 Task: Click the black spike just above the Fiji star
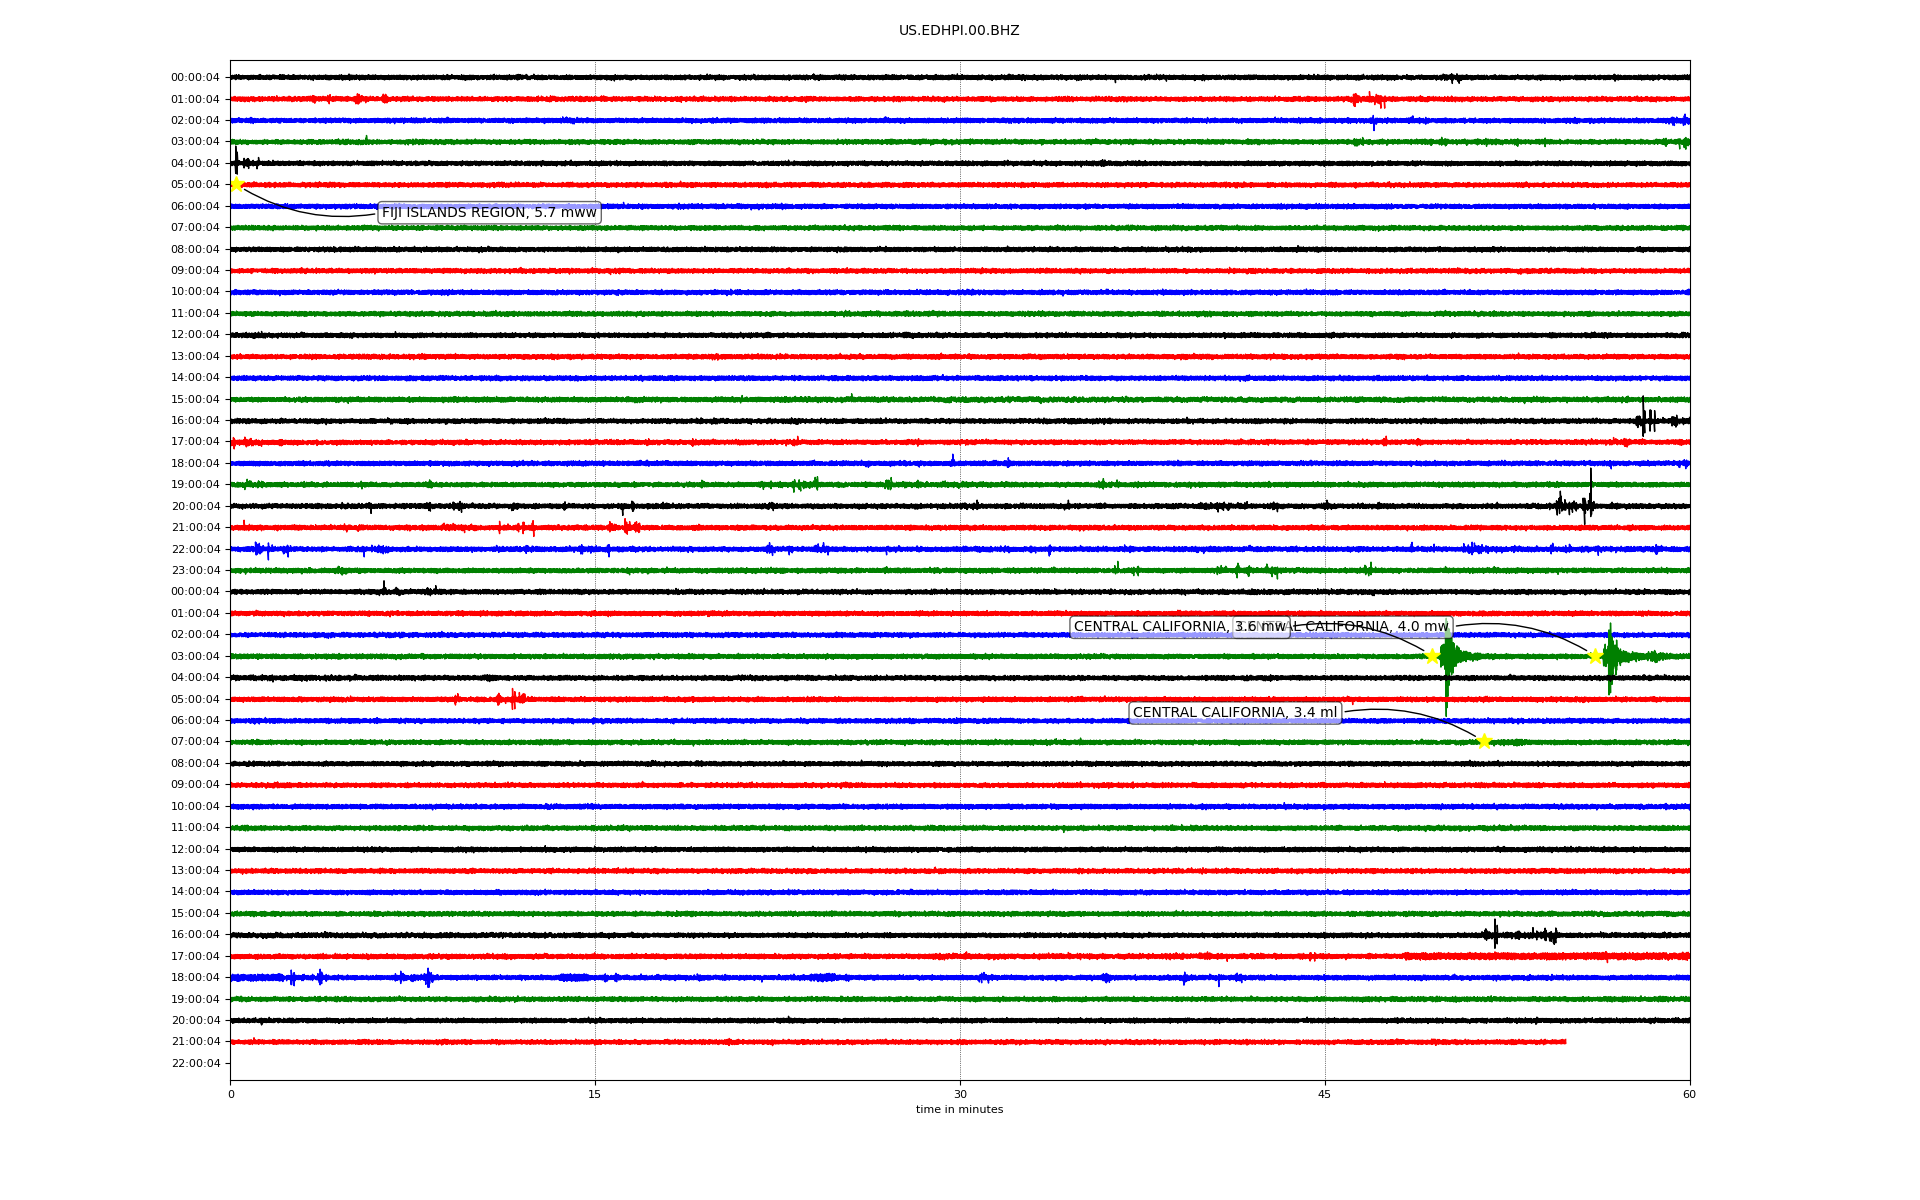(236, 160)
